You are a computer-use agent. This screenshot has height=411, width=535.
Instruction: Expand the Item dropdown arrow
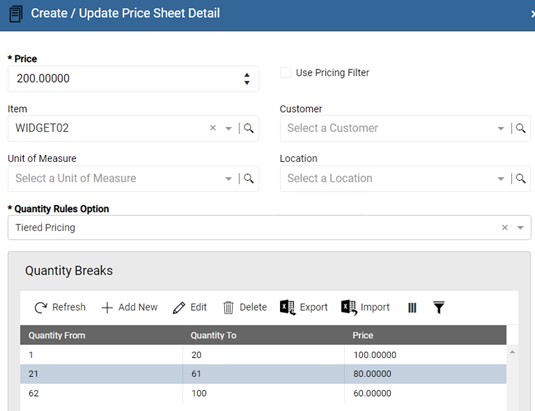228,129
